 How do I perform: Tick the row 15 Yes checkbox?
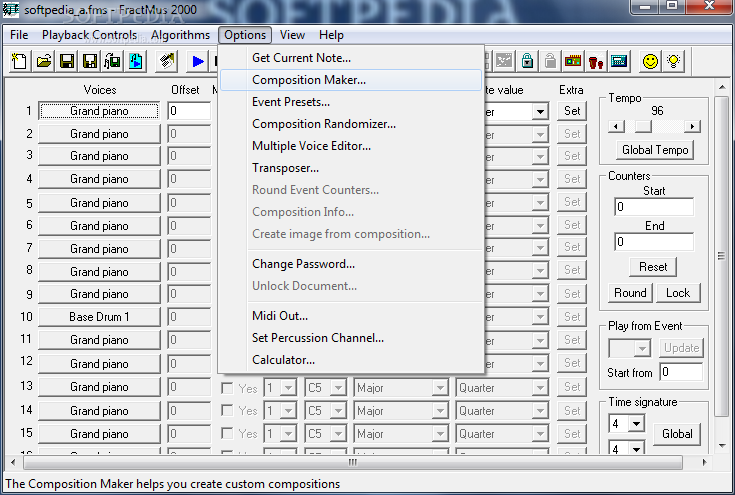(227, 433)
